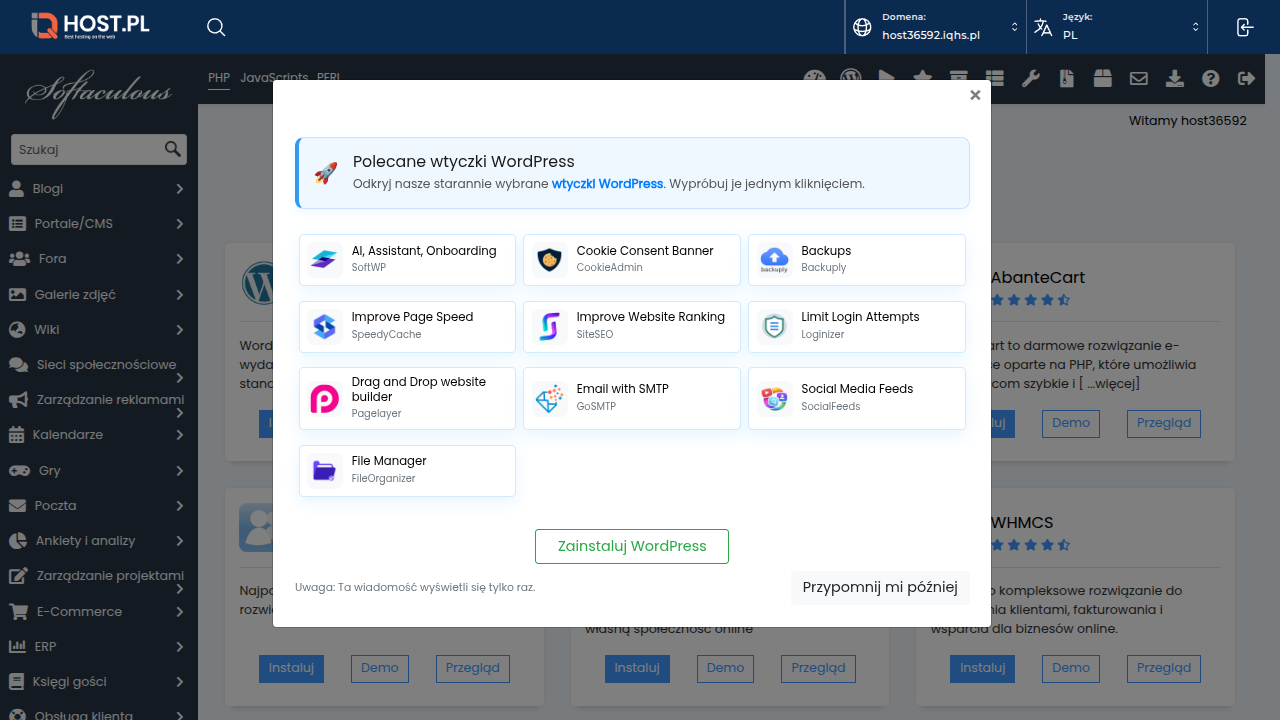Click the IQ HOST.PL logo

(x=90, y=26)
